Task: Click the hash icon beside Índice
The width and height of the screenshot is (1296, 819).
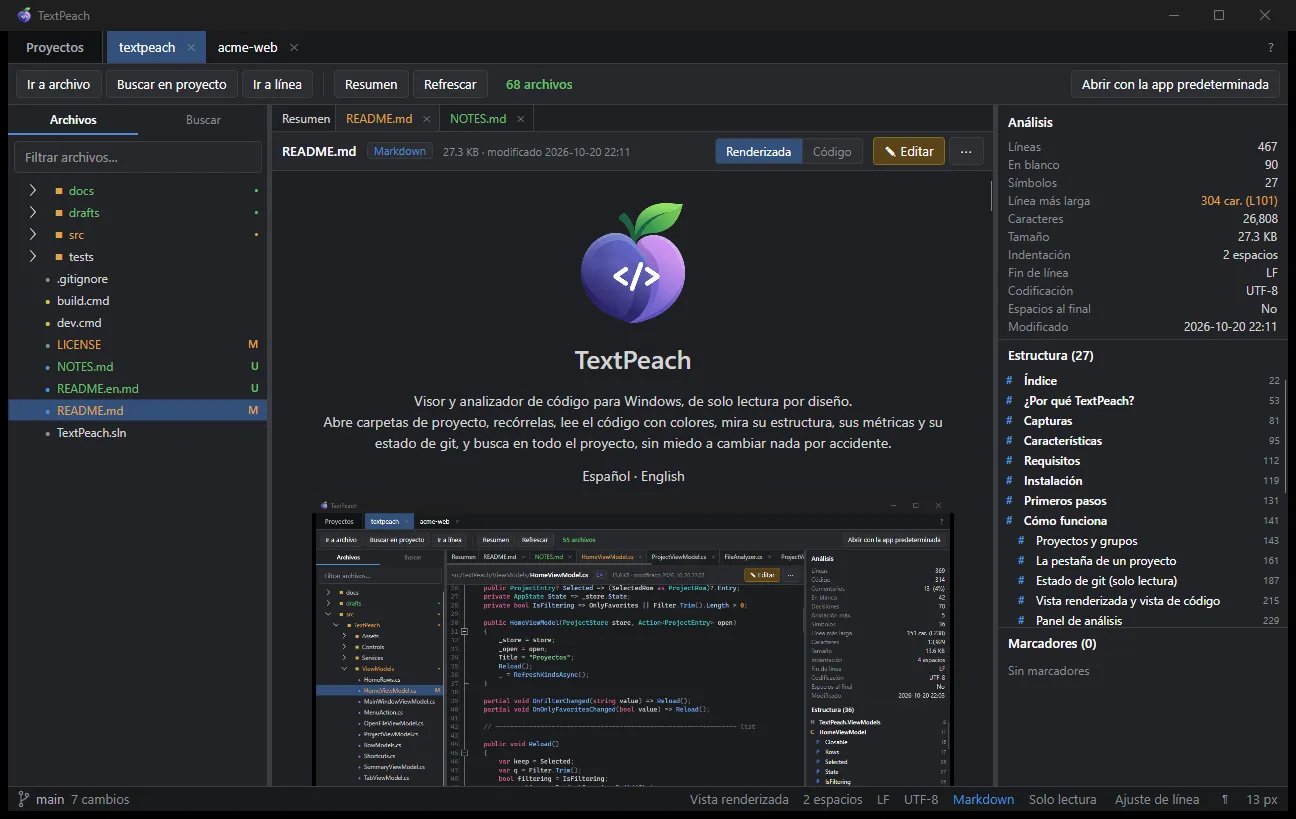Action: 1011,381
